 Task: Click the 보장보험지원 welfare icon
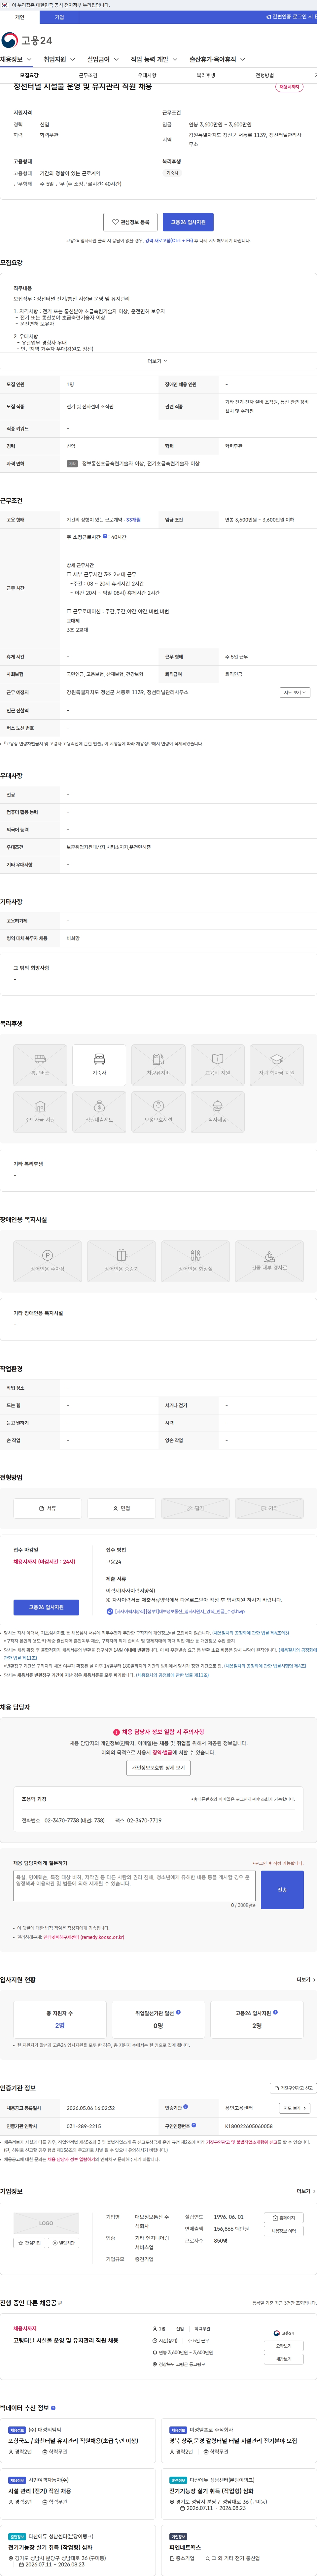pos(158,1112)
